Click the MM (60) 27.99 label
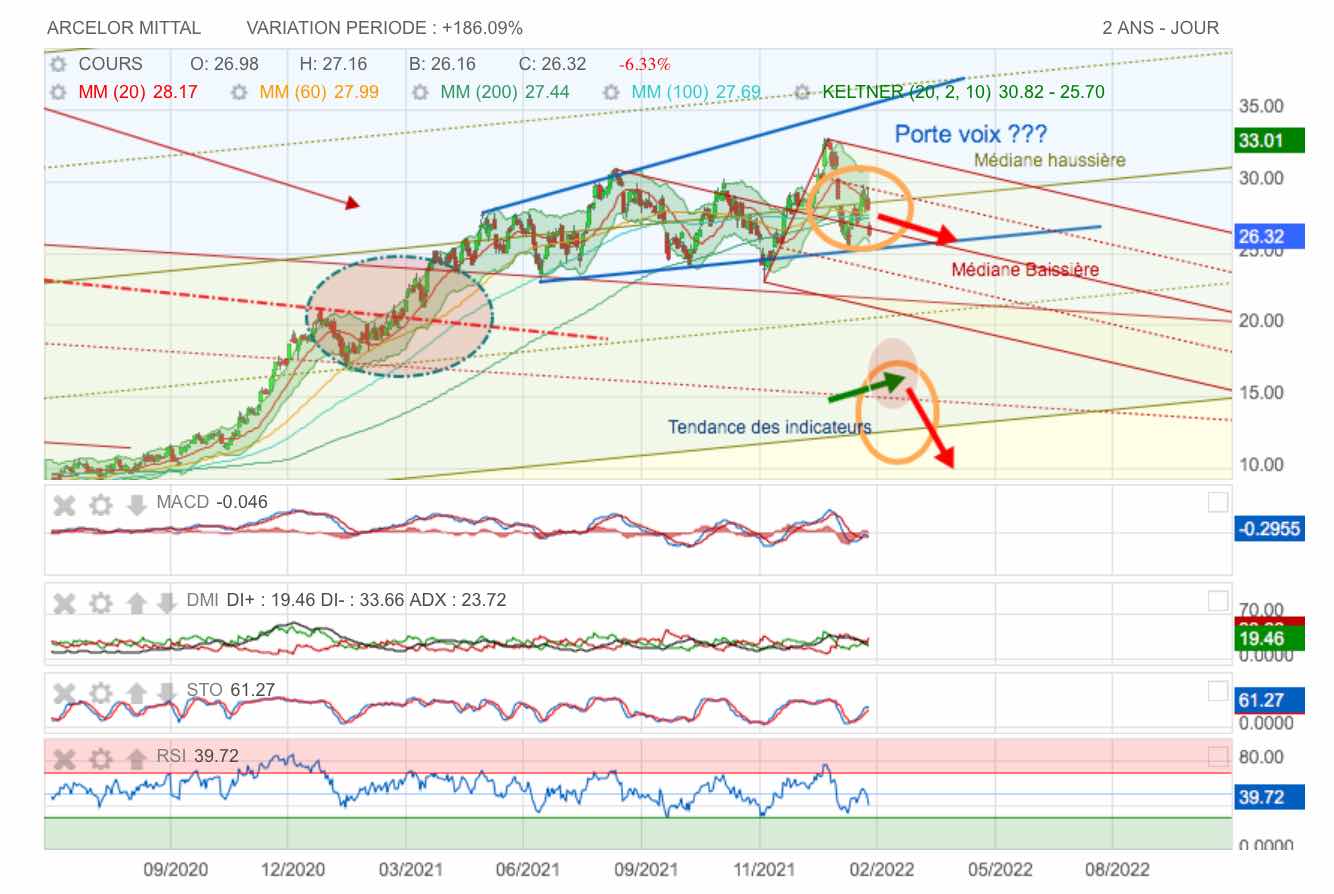 click(318, 92)
